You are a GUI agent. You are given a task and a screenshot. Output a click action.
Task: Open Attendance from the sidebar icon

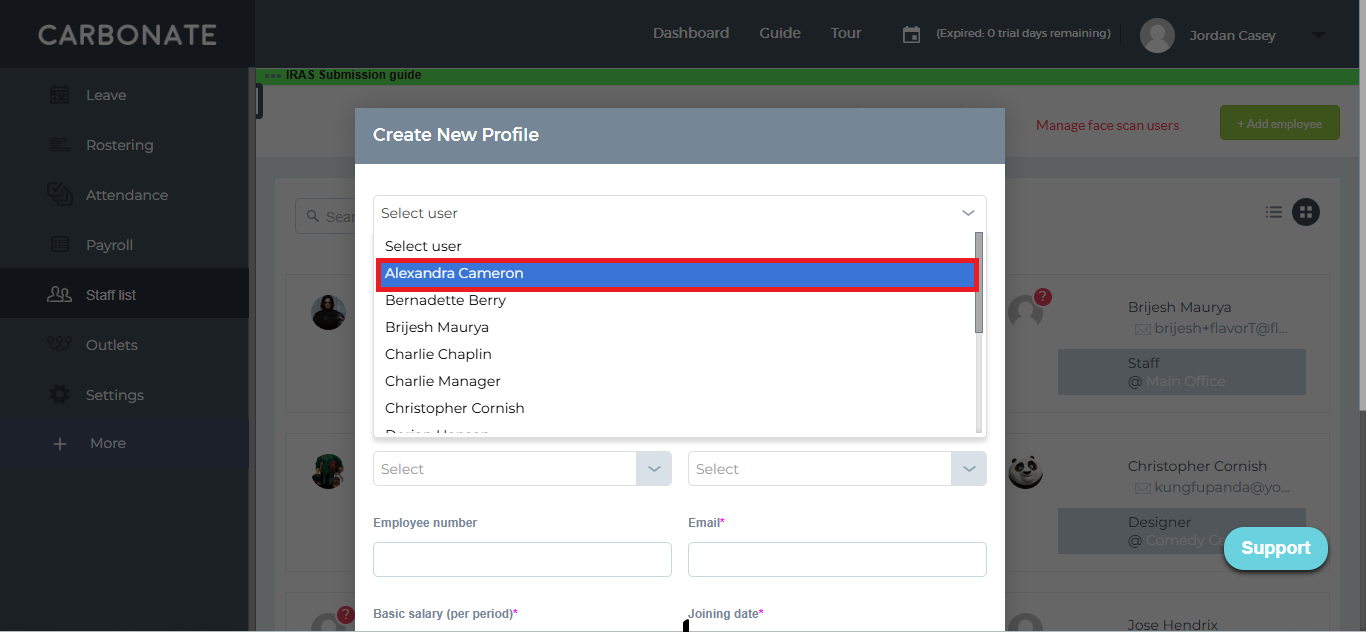[x=60, y=194]
